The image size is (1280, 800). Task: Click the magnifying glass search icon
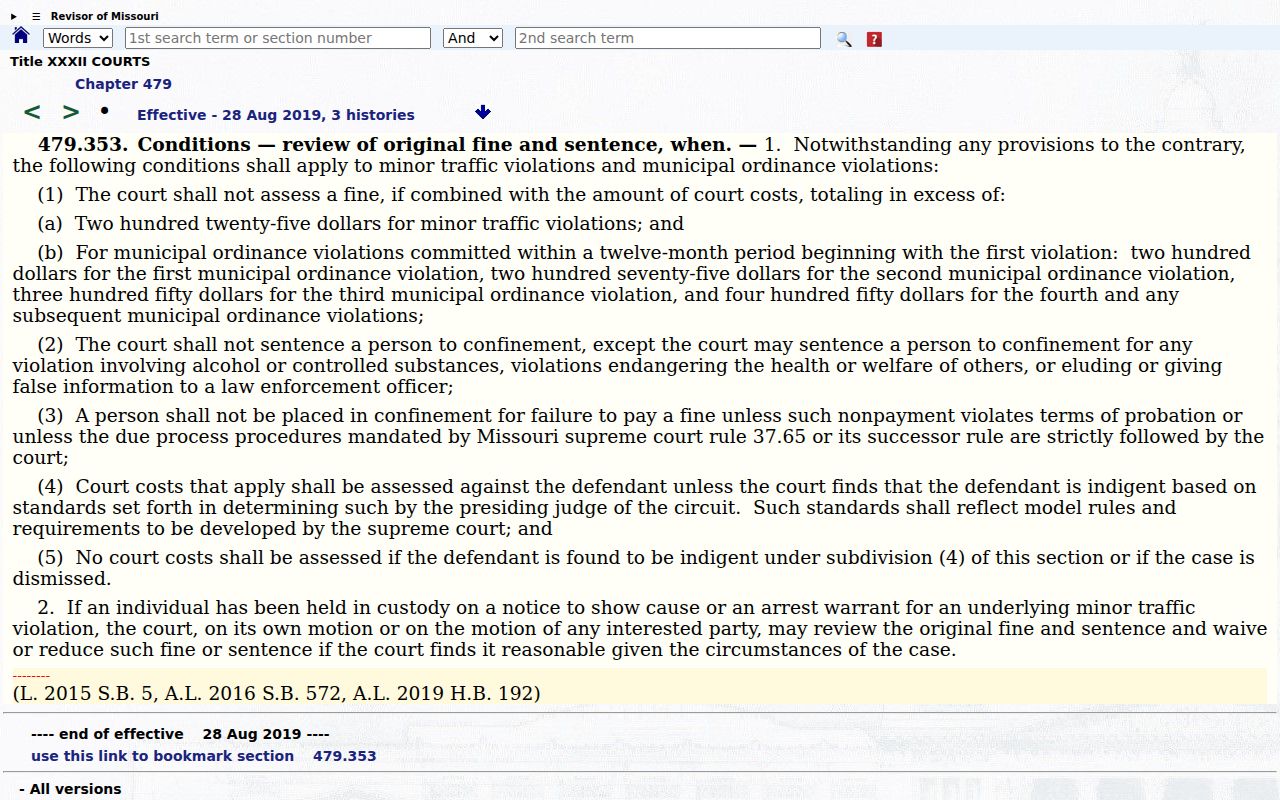[x=844, y=39]
